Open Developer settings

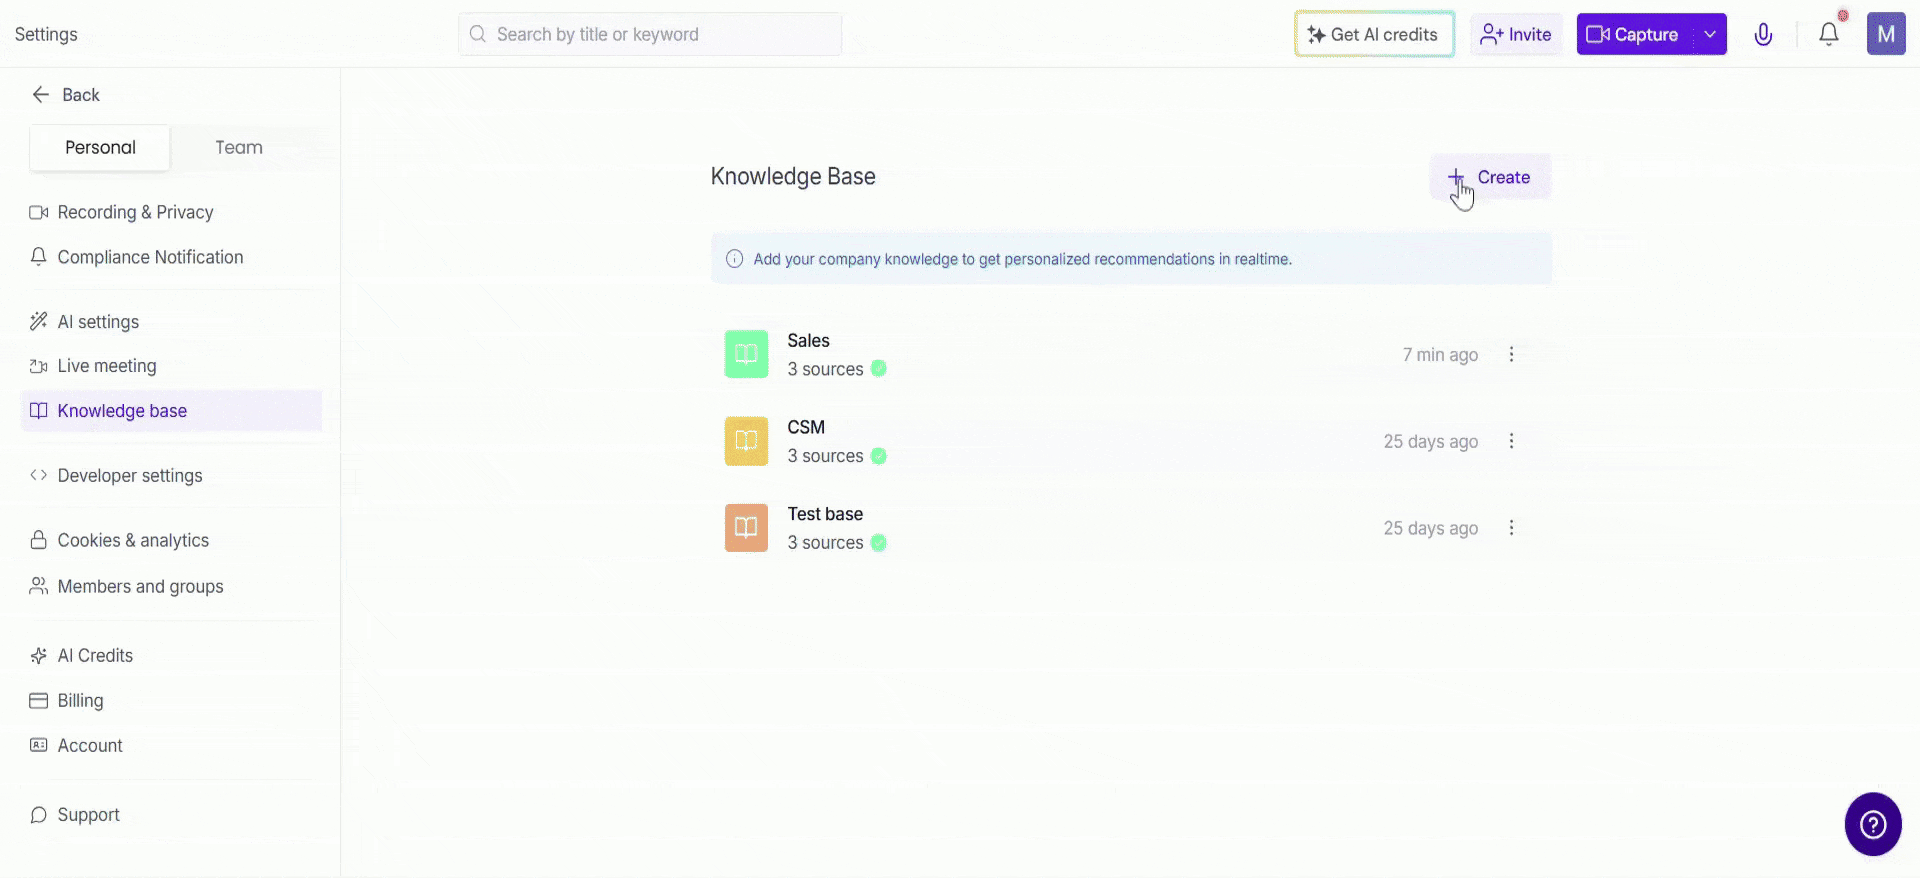(x=171, y=475)
